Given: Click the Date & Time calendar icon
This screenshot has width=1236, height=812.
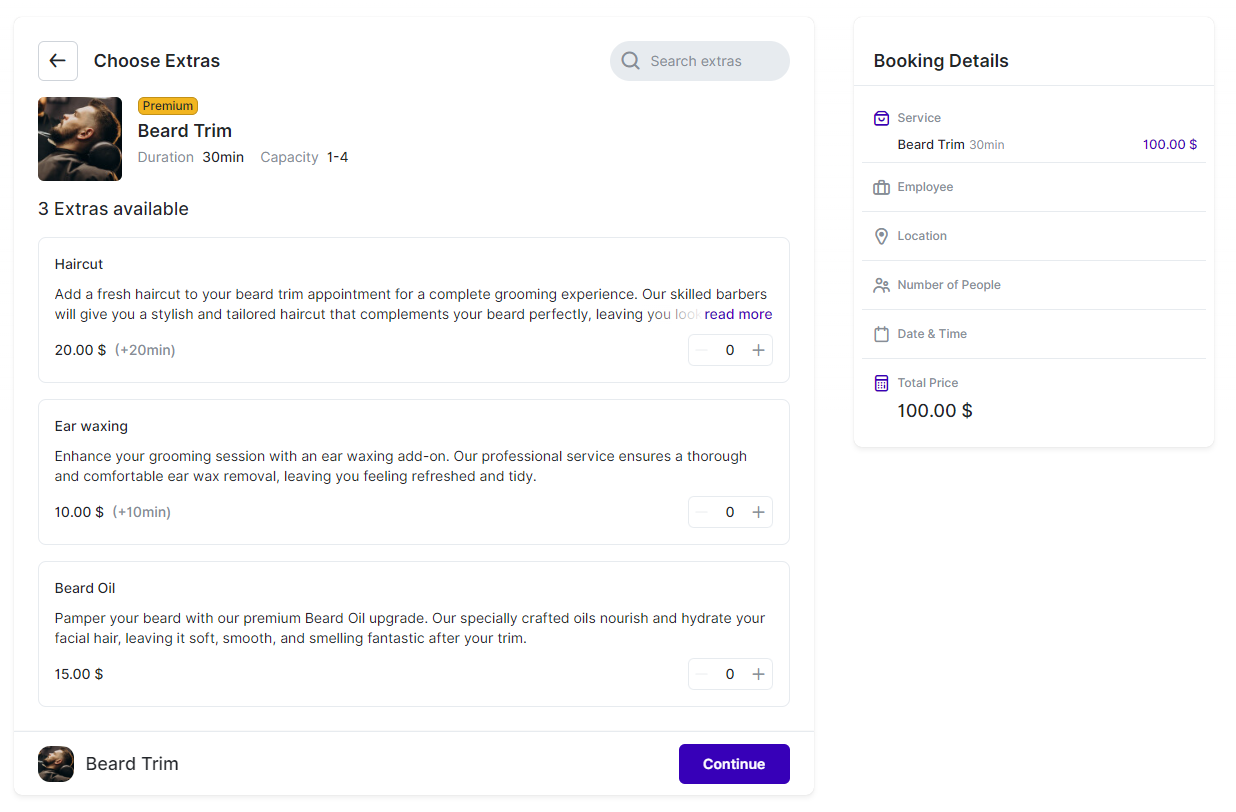Looking at the screenshot, I should [x=881, y=334].
